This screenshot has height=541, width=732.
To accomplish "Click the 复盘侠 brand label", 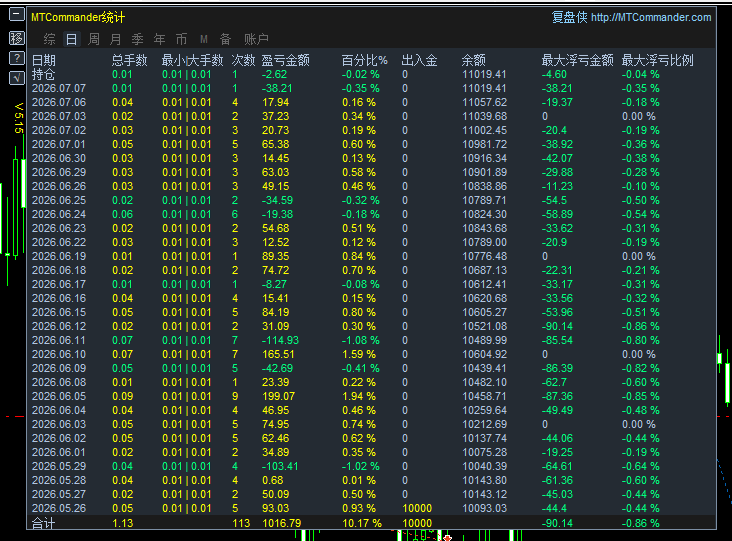I will pos(569,18).
